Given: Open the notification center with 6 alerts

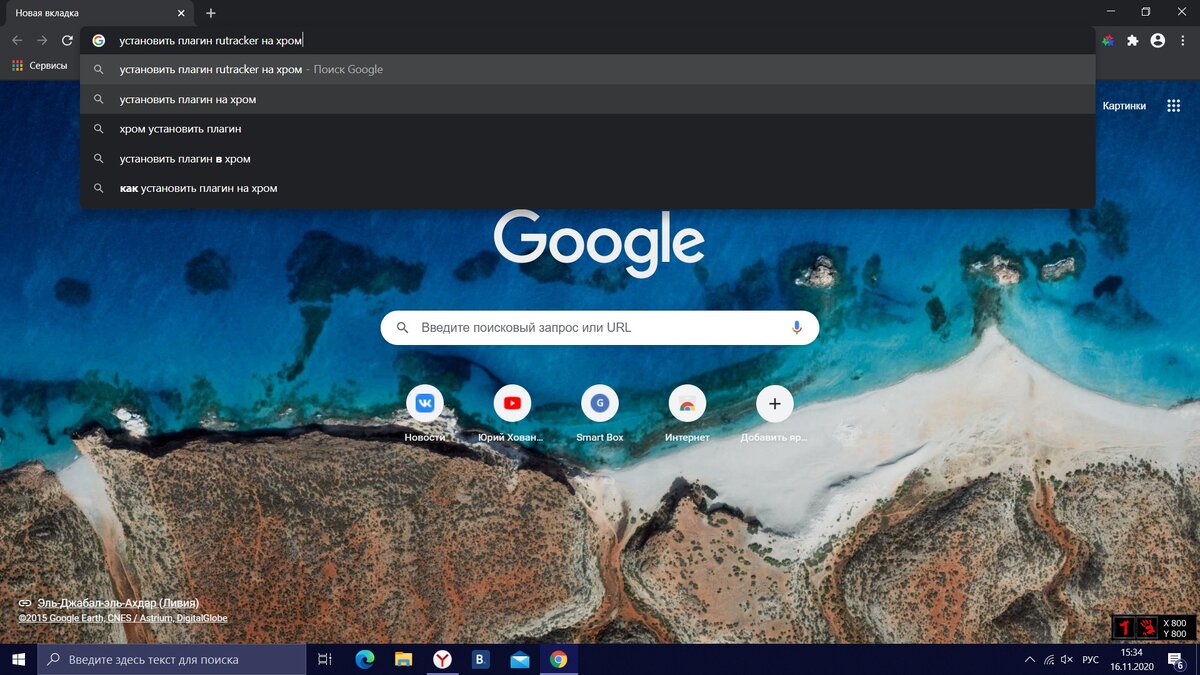Looking at the screenshot, I should tap(1176, 660).
